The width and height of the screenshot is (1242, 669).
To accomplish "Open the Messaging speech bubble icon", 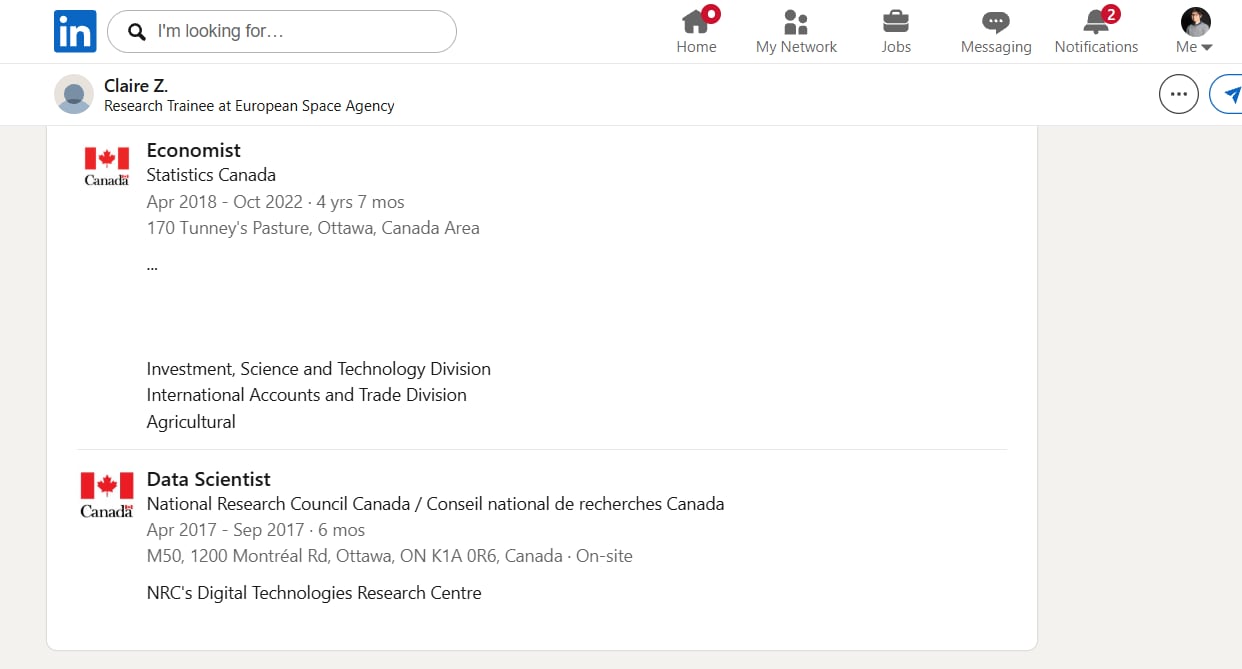I will tap(996, 23).
